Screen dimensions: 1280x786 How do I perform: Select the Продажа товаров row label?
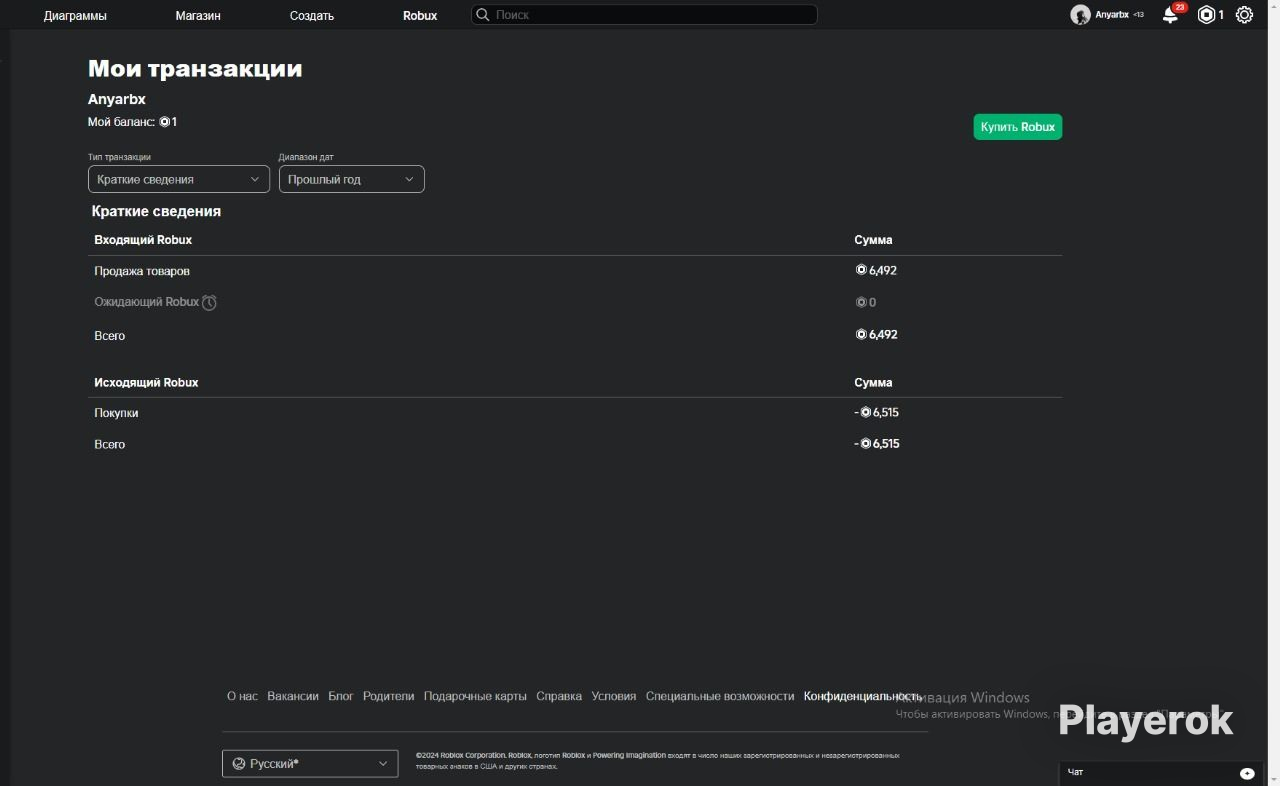(x=142, y=271)
